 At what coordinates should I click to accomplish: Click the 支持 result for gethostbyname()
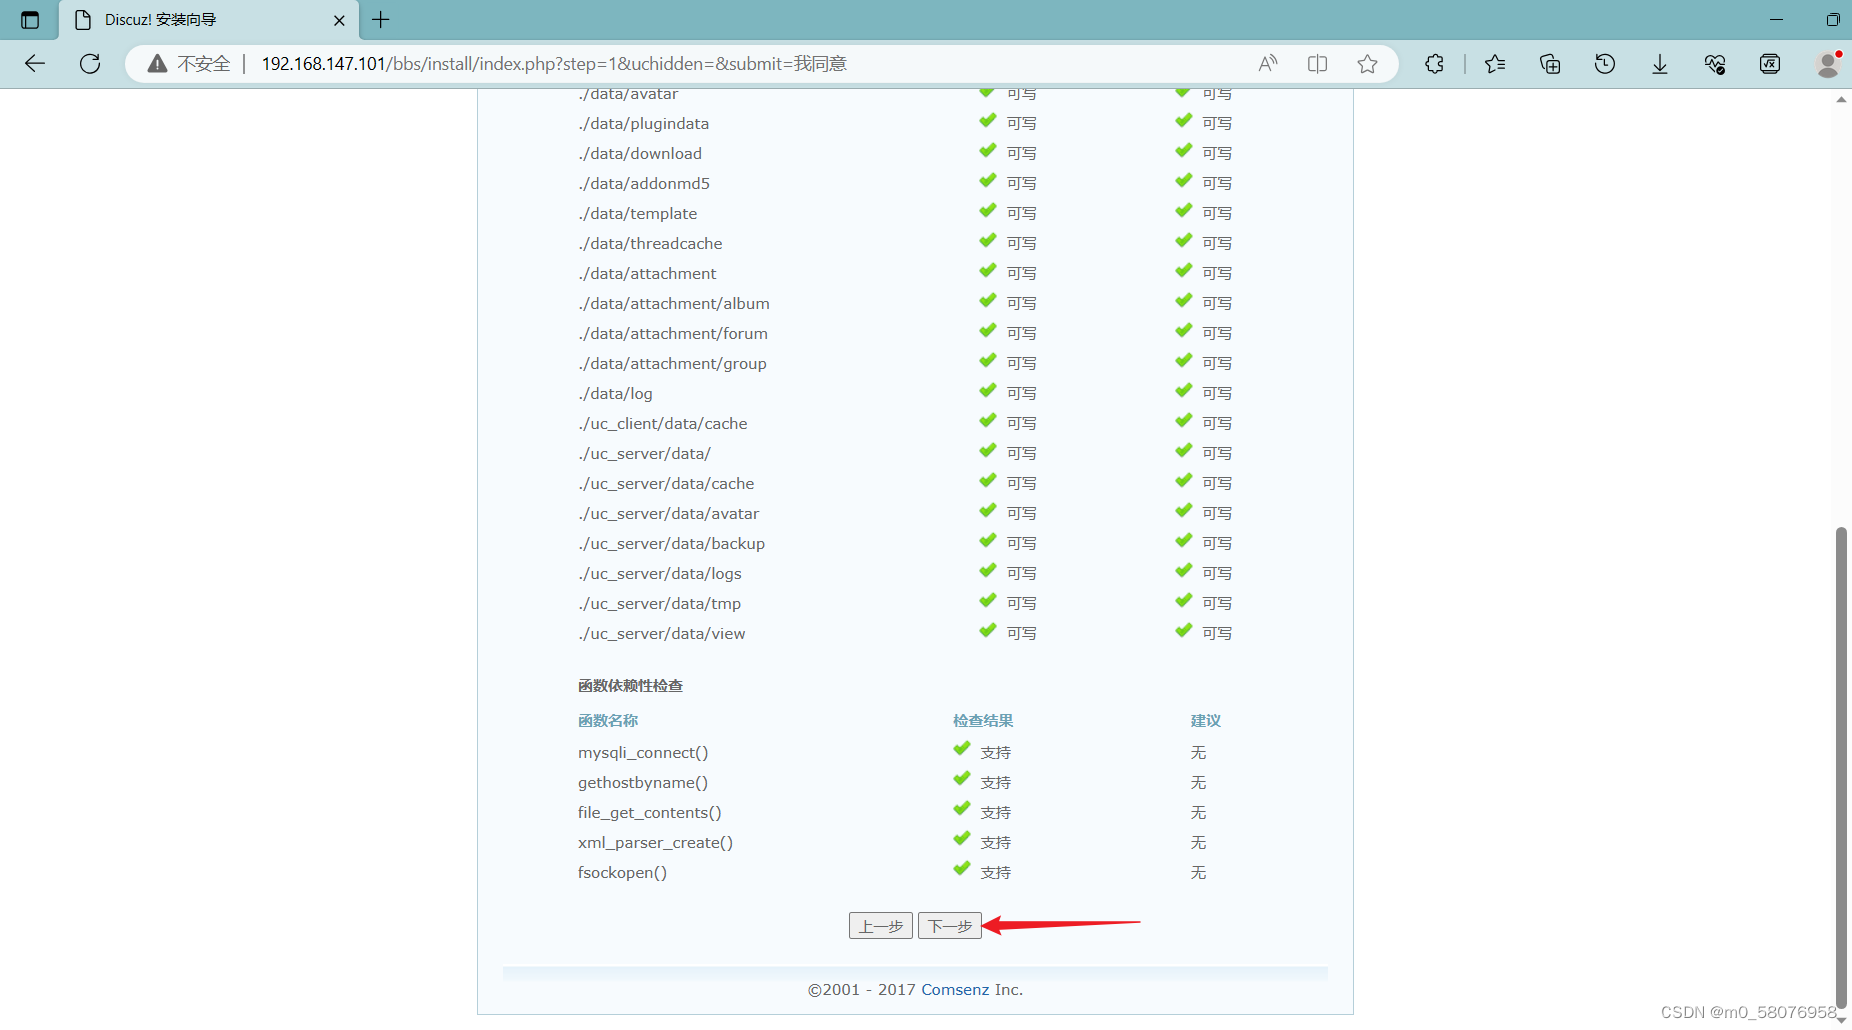996,783
